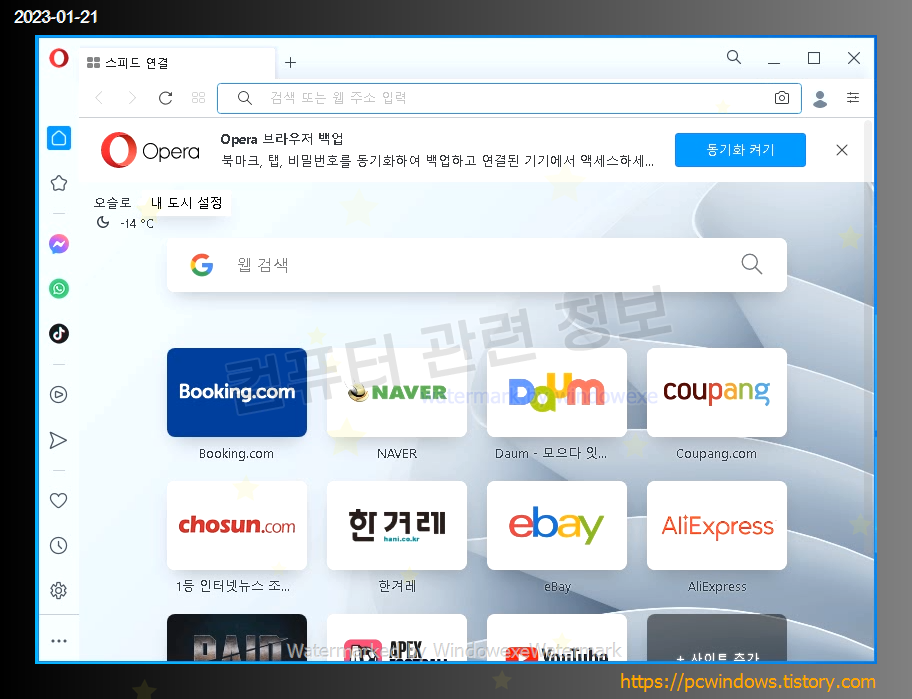Screen dimensions: 912x699
Task: Open the Easy Setup sliders menu
Action: (853, 98)
